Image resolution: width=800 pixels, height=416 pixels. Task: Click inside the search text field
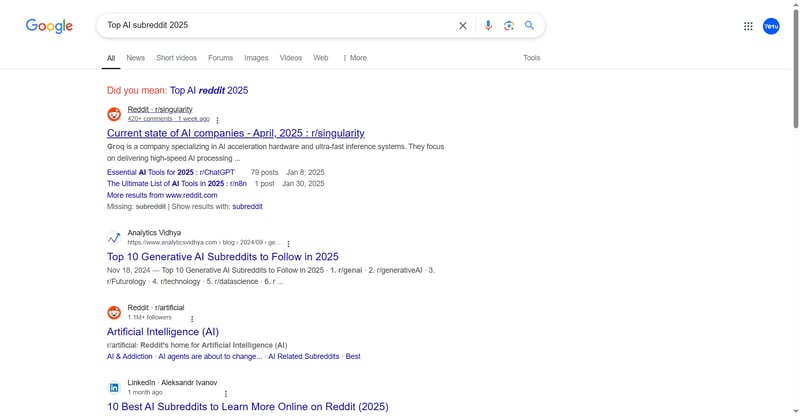[278, 25]
